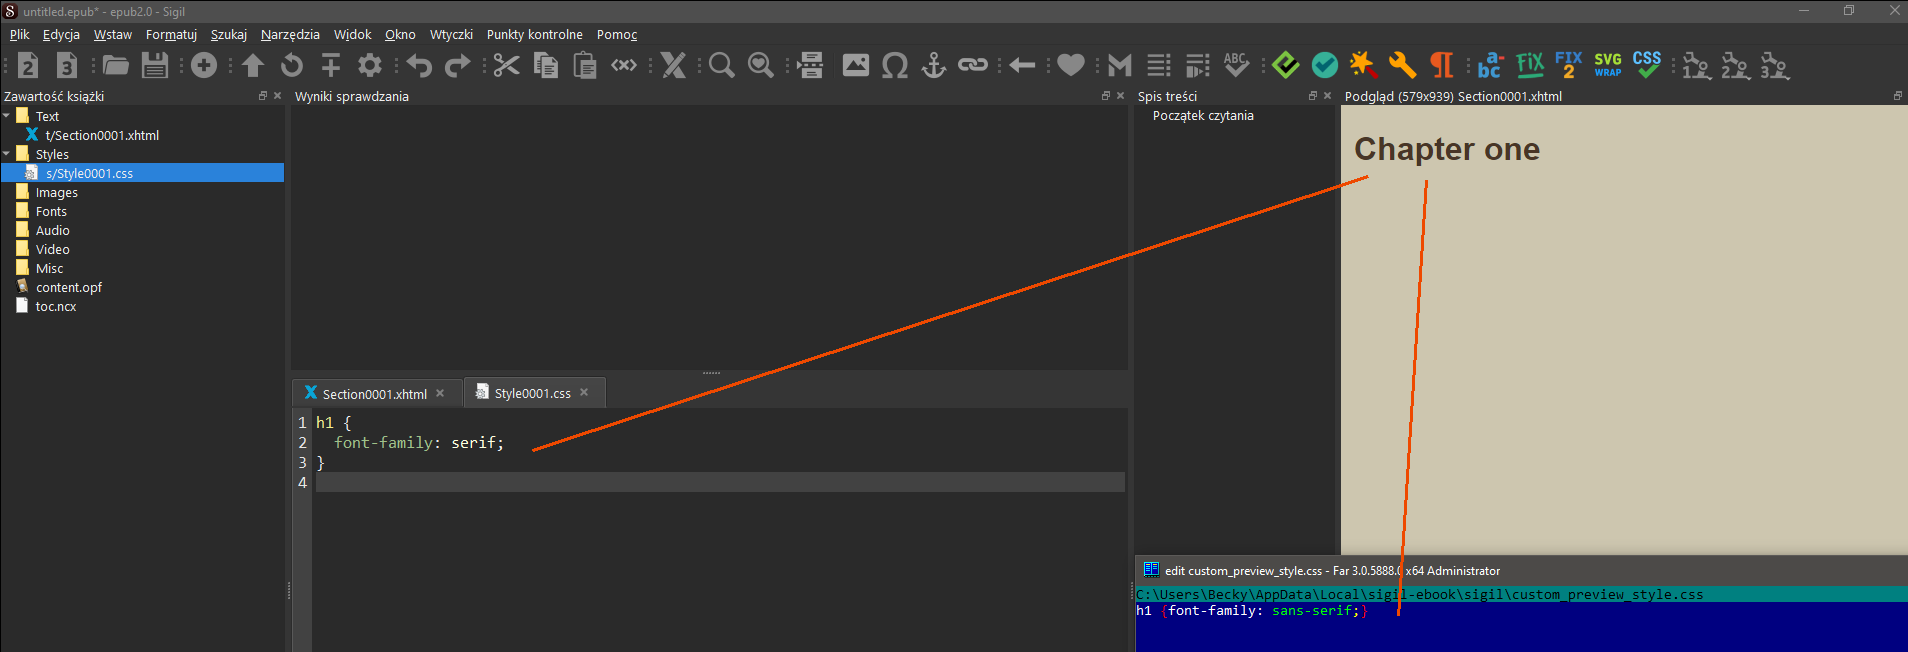This screenshot has width=1908, height=652.
Task: Open the Edycja menu
Action: point(61,34)
